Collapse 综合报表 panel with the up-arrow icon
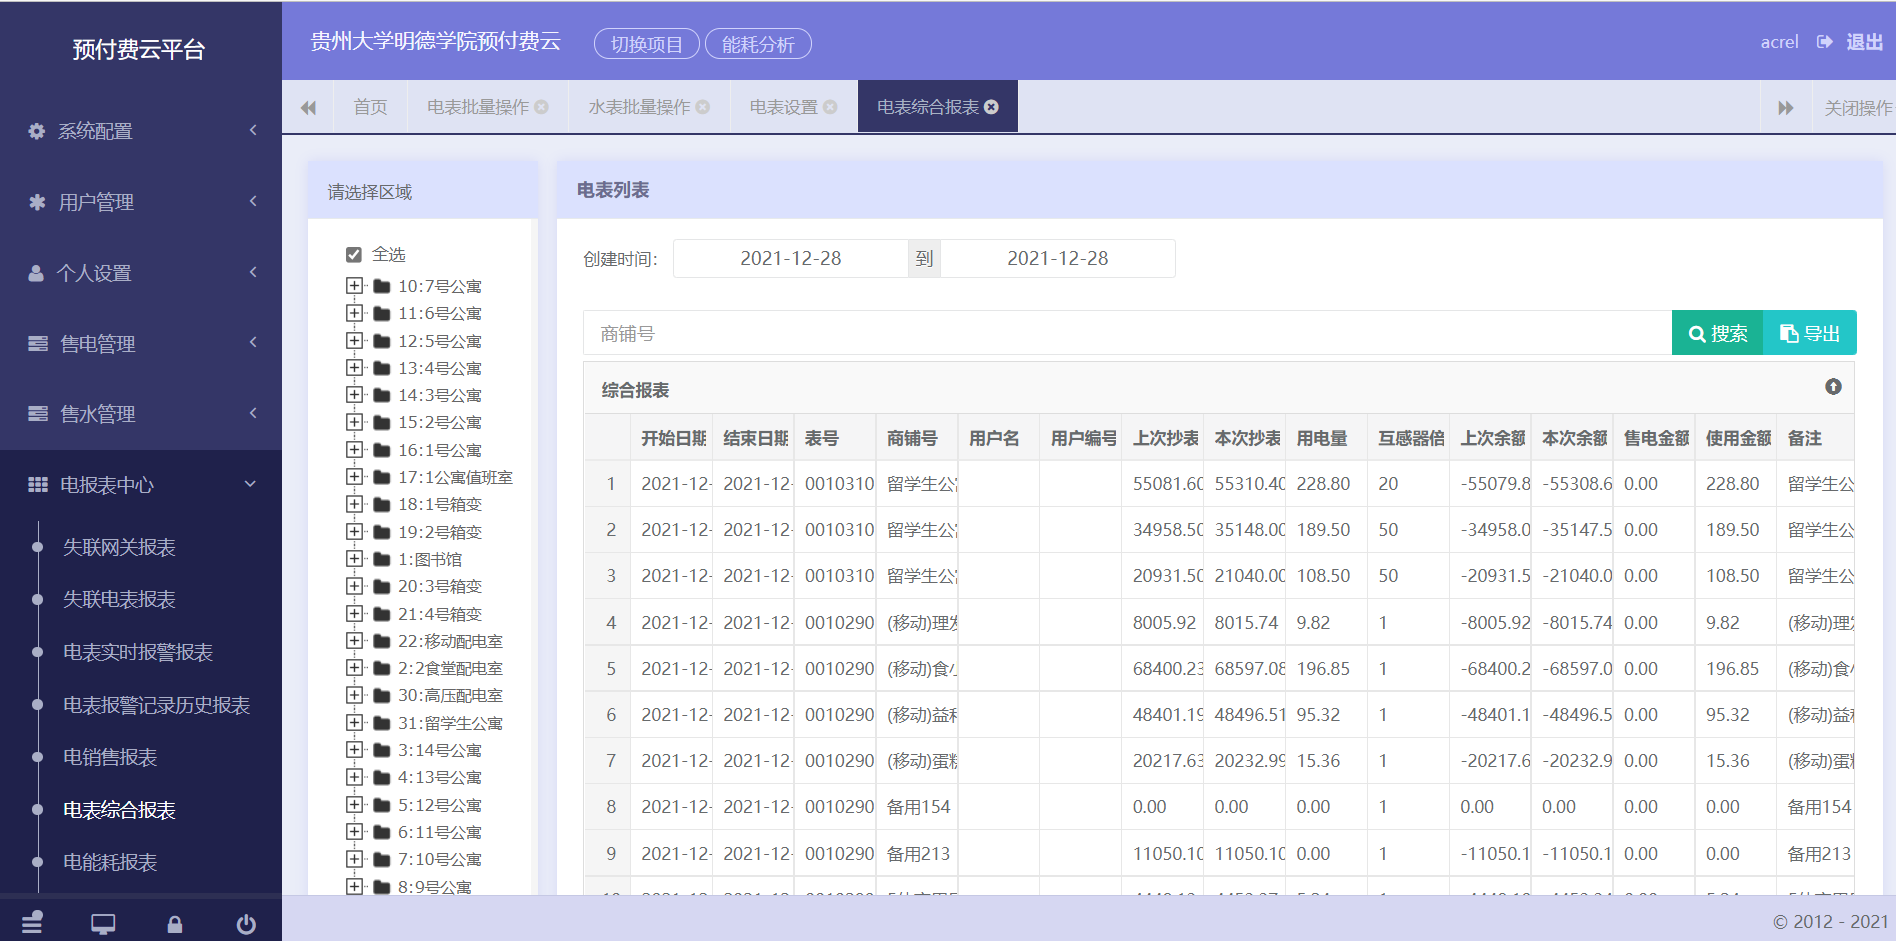The image size is (1896, 941). [x=1832, y=387]
